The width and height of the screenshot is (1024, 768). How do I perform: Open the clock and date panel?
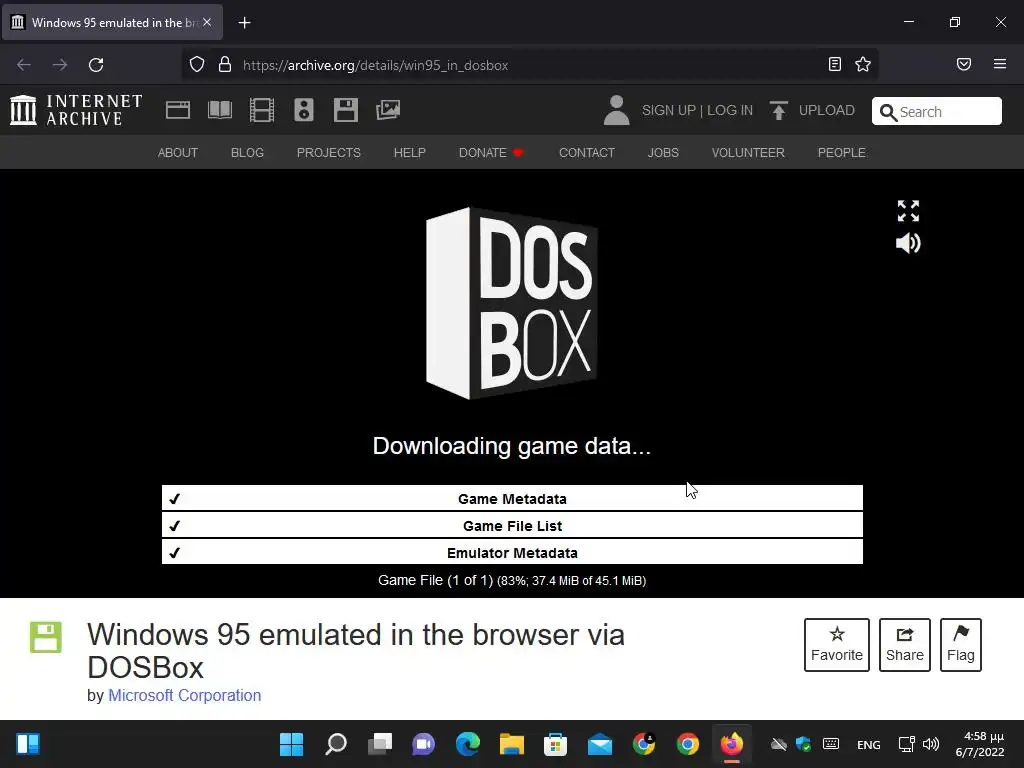(980, 744)
